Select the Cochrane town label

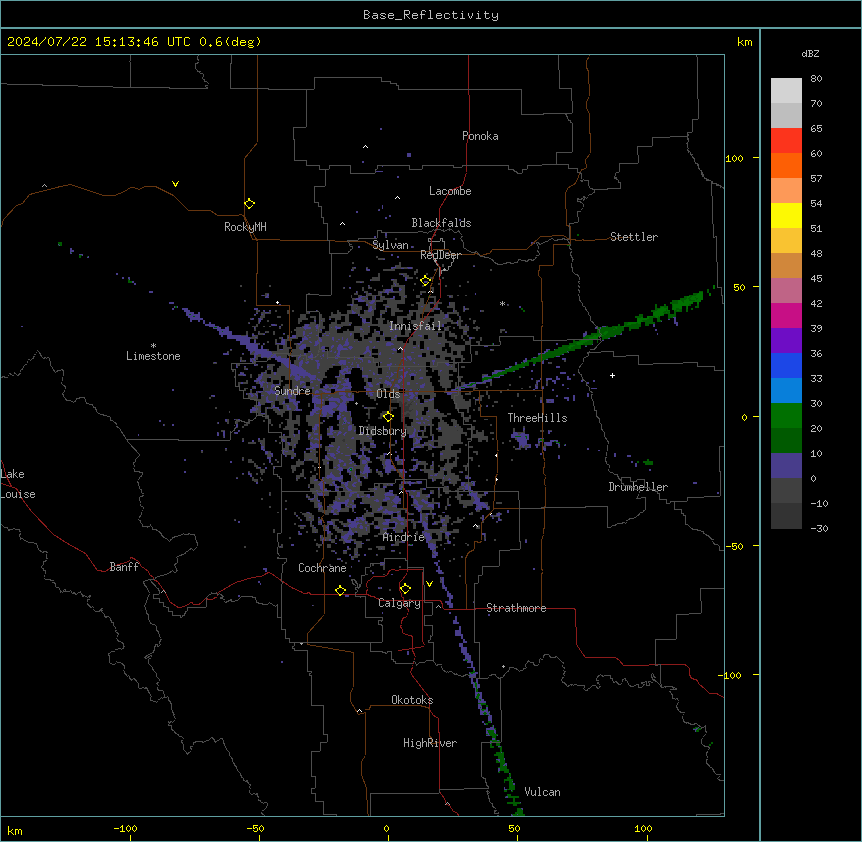[322, 568]
